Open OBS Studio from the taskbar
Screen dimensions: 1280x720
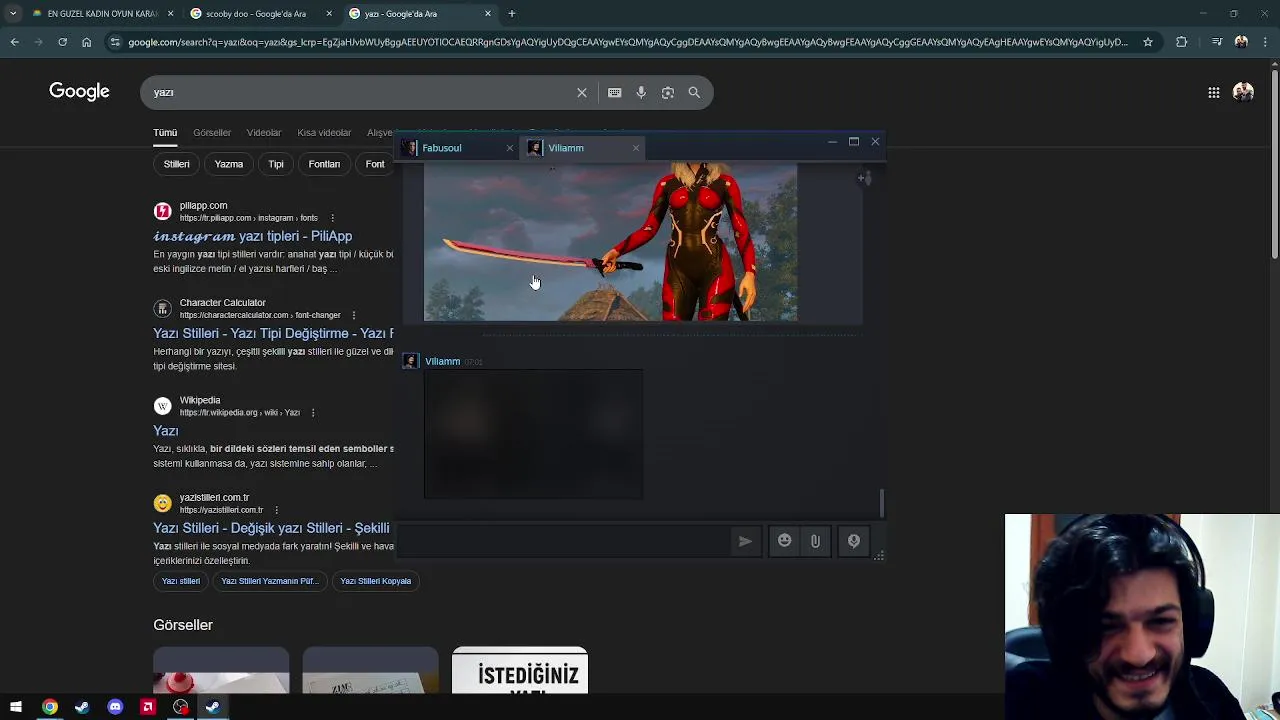pyautogui.click(x=180, y=707)
